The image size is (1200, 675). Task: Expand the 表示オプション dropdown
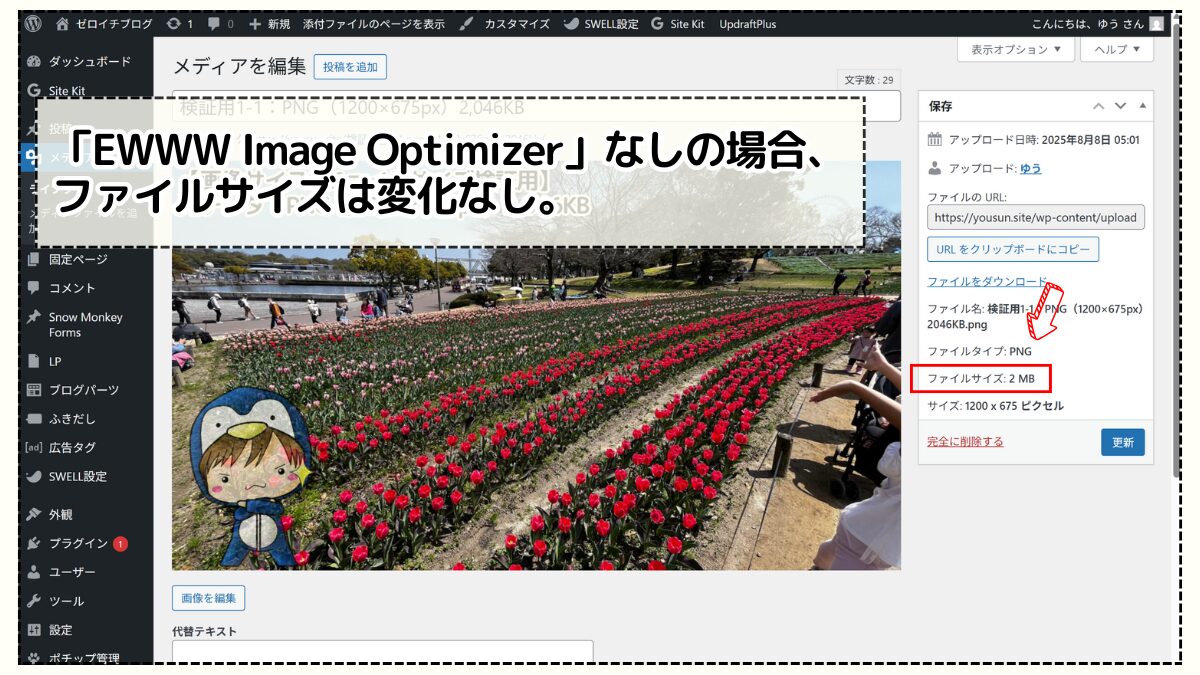[x=1016, y=49]
